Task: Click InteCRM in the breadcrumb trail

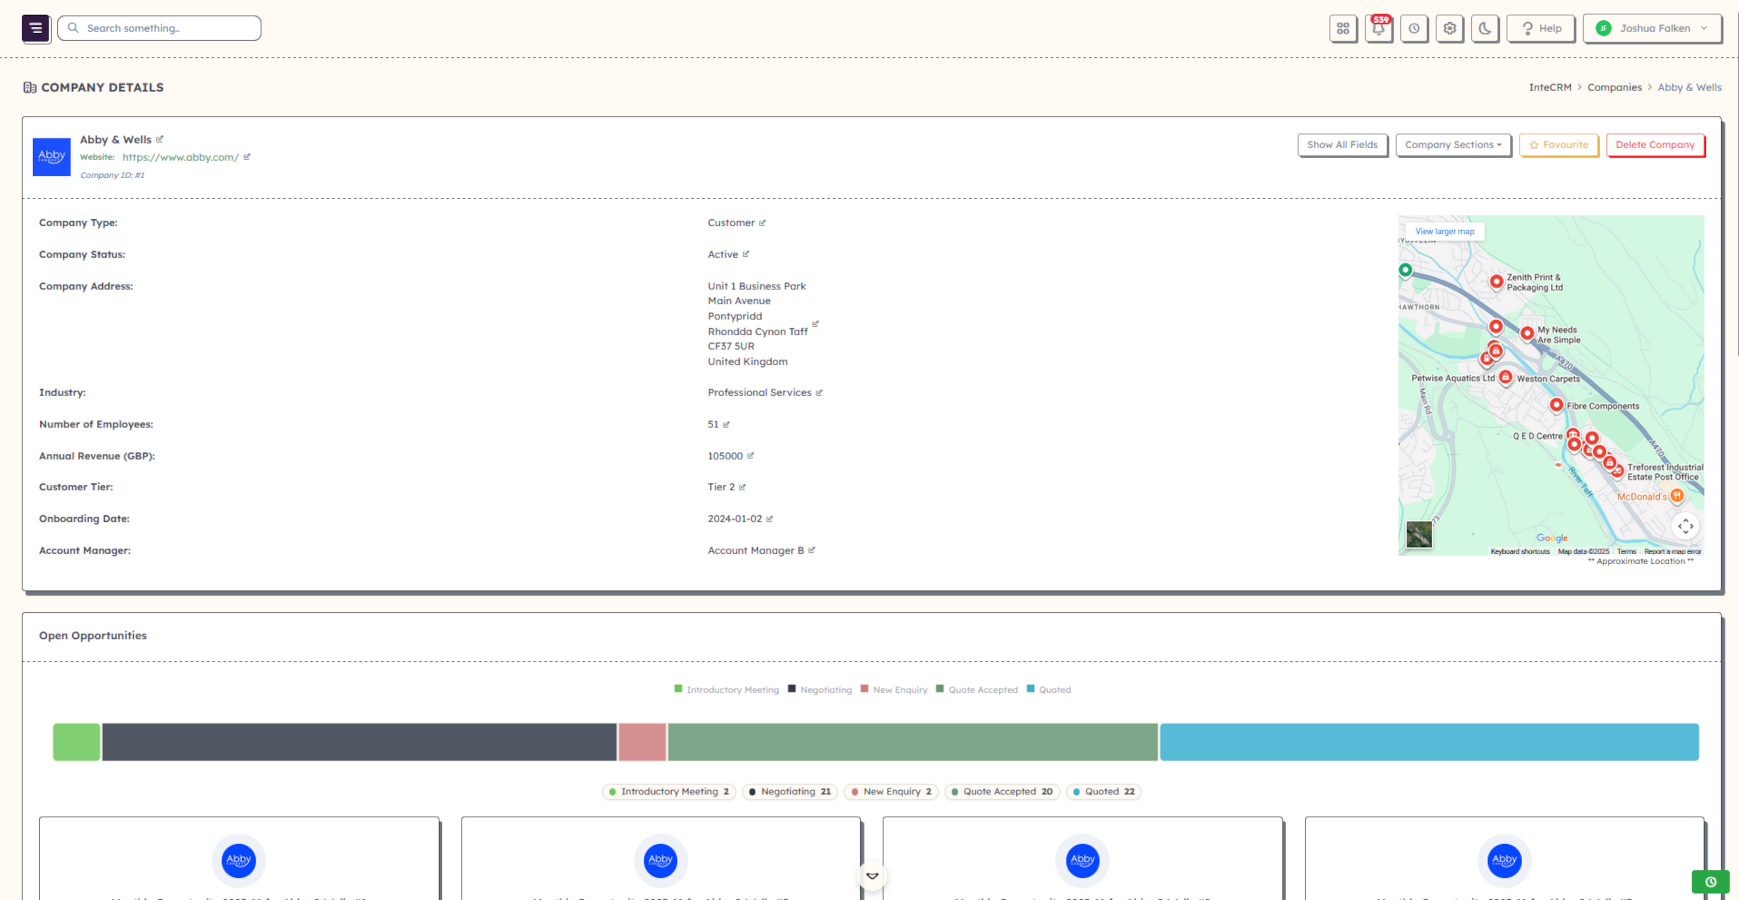Action: click(1549, 87)
